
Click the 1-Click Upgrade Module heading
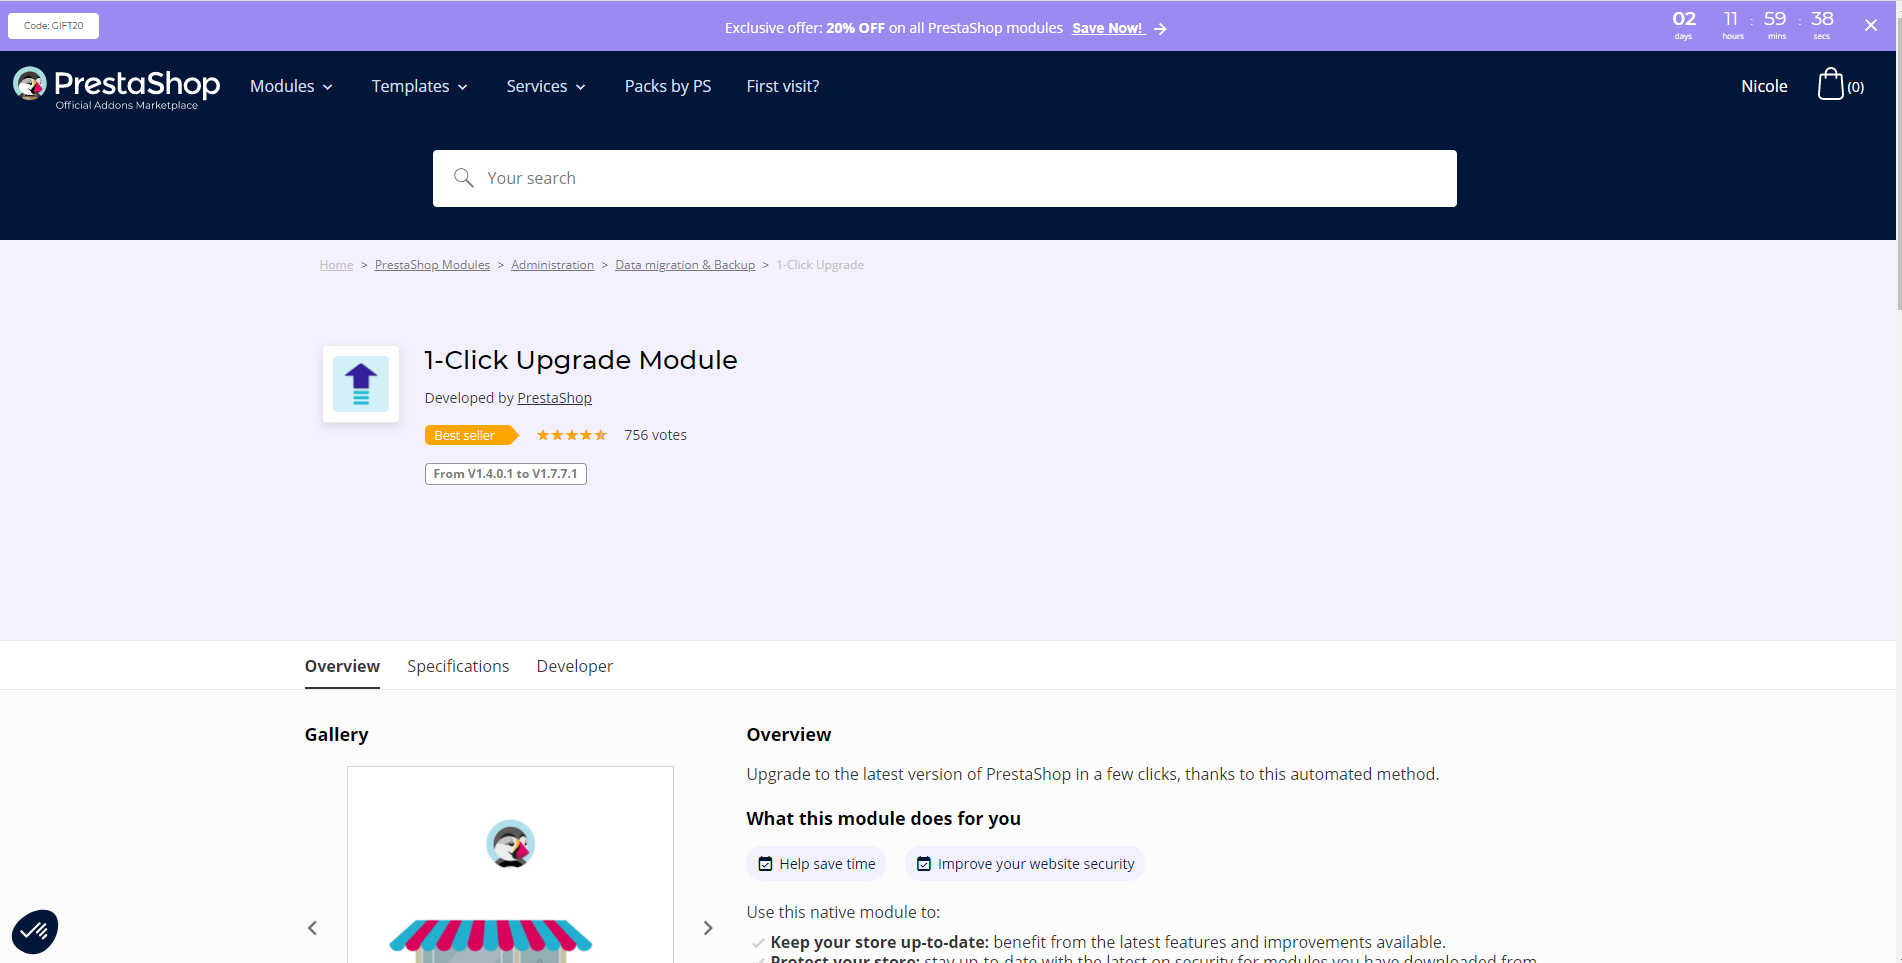click(581, 360)
